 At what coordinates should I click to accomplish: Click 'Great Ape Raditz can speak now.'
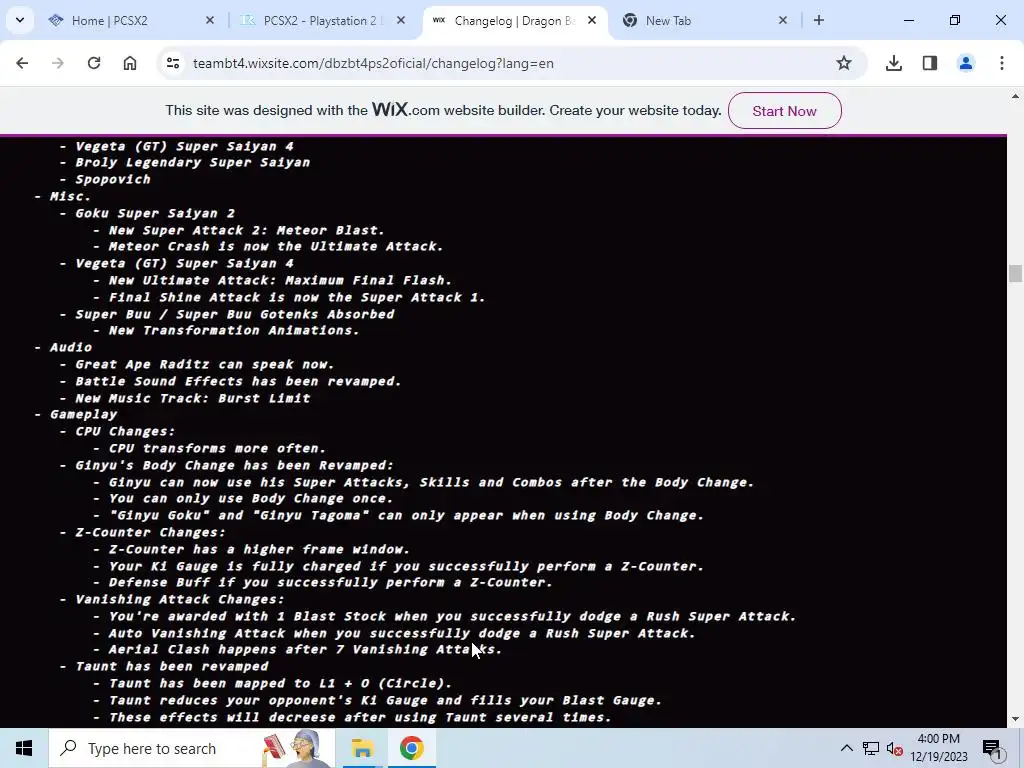[205, 364]
